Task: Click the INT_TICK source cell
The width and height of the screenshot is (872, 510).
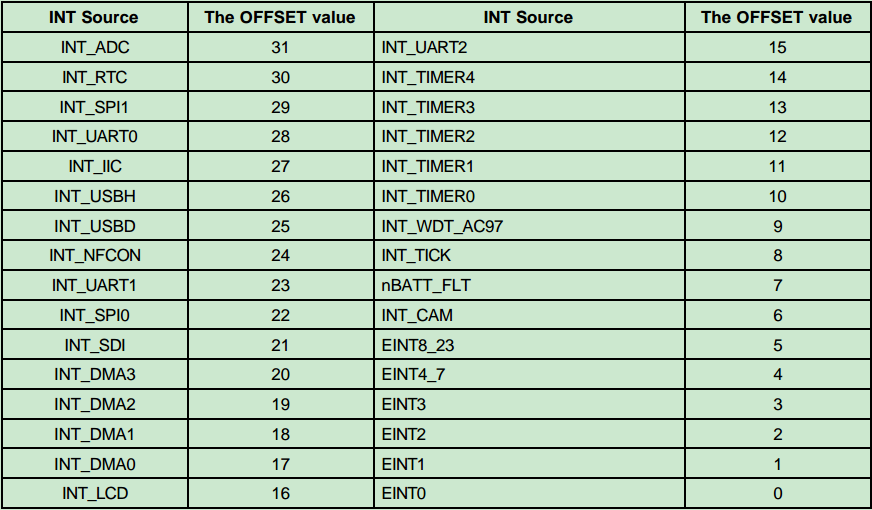Action: coord(416,255)
